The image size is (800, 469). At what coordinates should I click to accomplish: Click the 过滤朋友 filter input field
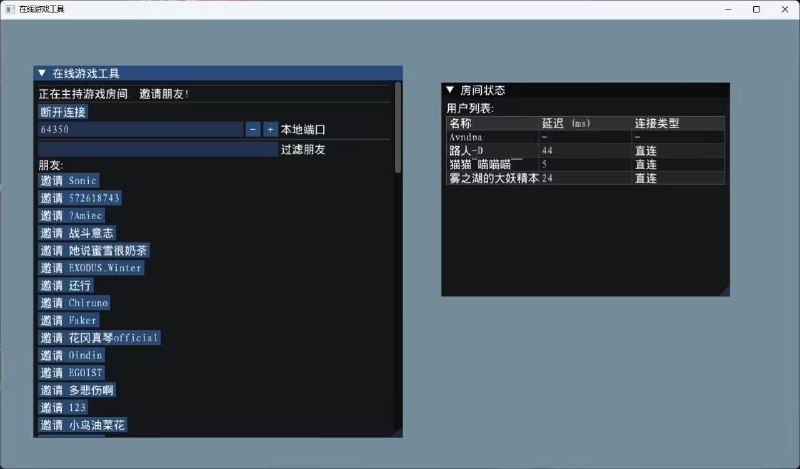[x=158, y=149]
